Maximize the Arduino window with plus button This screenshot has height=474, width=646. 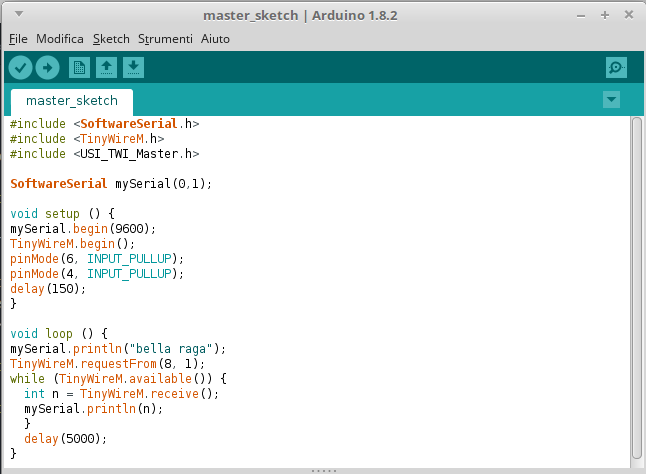[605, 15]
